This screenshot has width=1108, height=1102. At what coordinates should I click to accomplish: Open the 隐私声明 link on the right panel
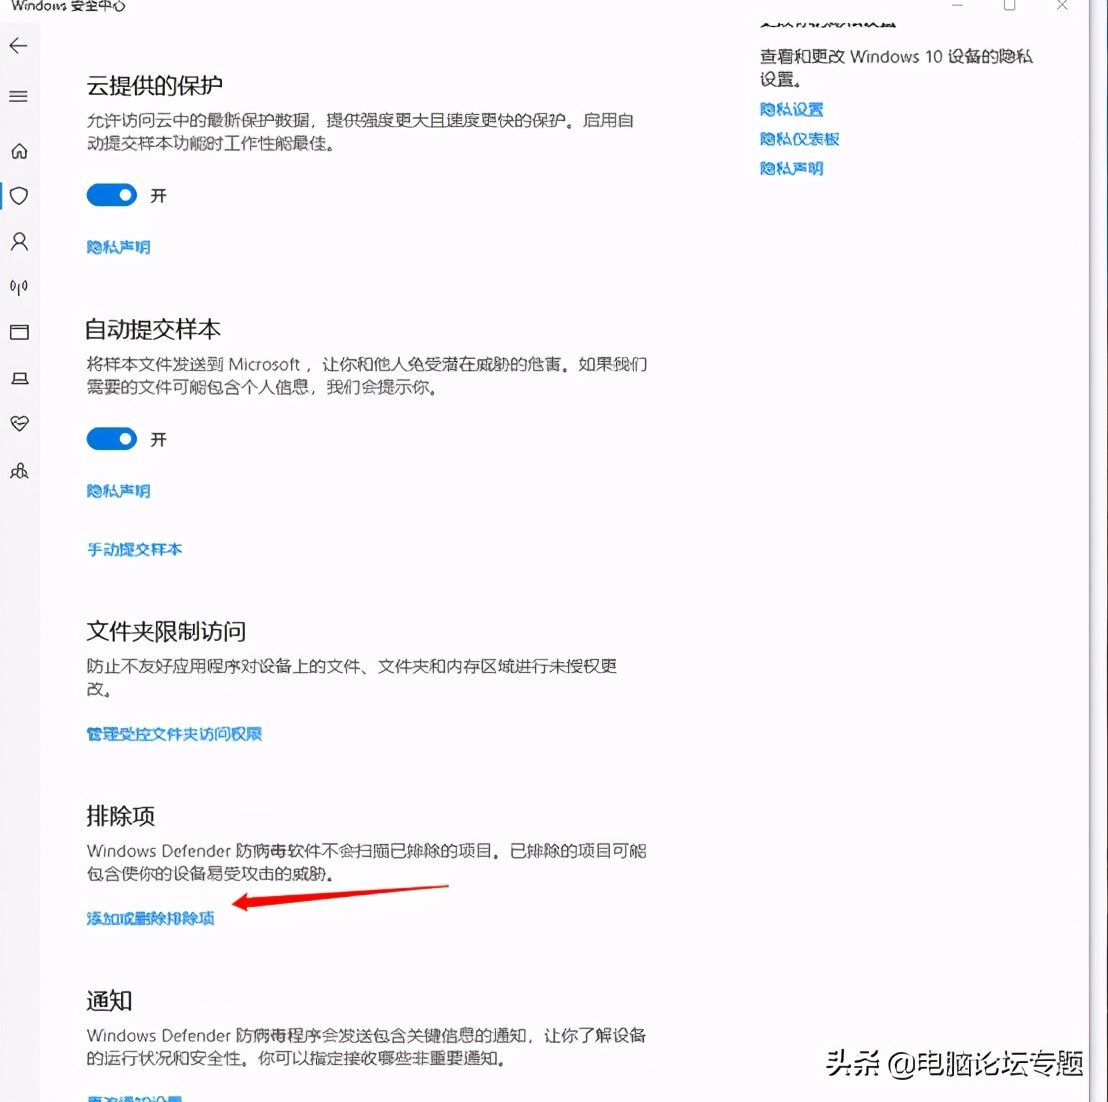pyautogui.click(x=791, y=168)
